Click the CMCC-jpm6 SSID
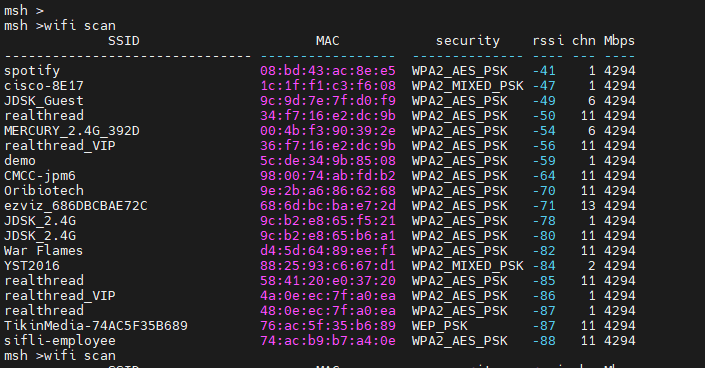This screenshot has width=705, height=368. (40, 176)
